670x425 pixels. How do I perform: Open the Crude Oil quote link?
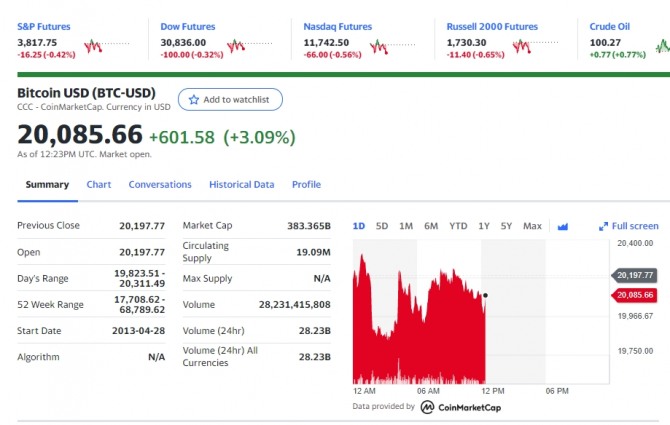[x=611, y=27]
